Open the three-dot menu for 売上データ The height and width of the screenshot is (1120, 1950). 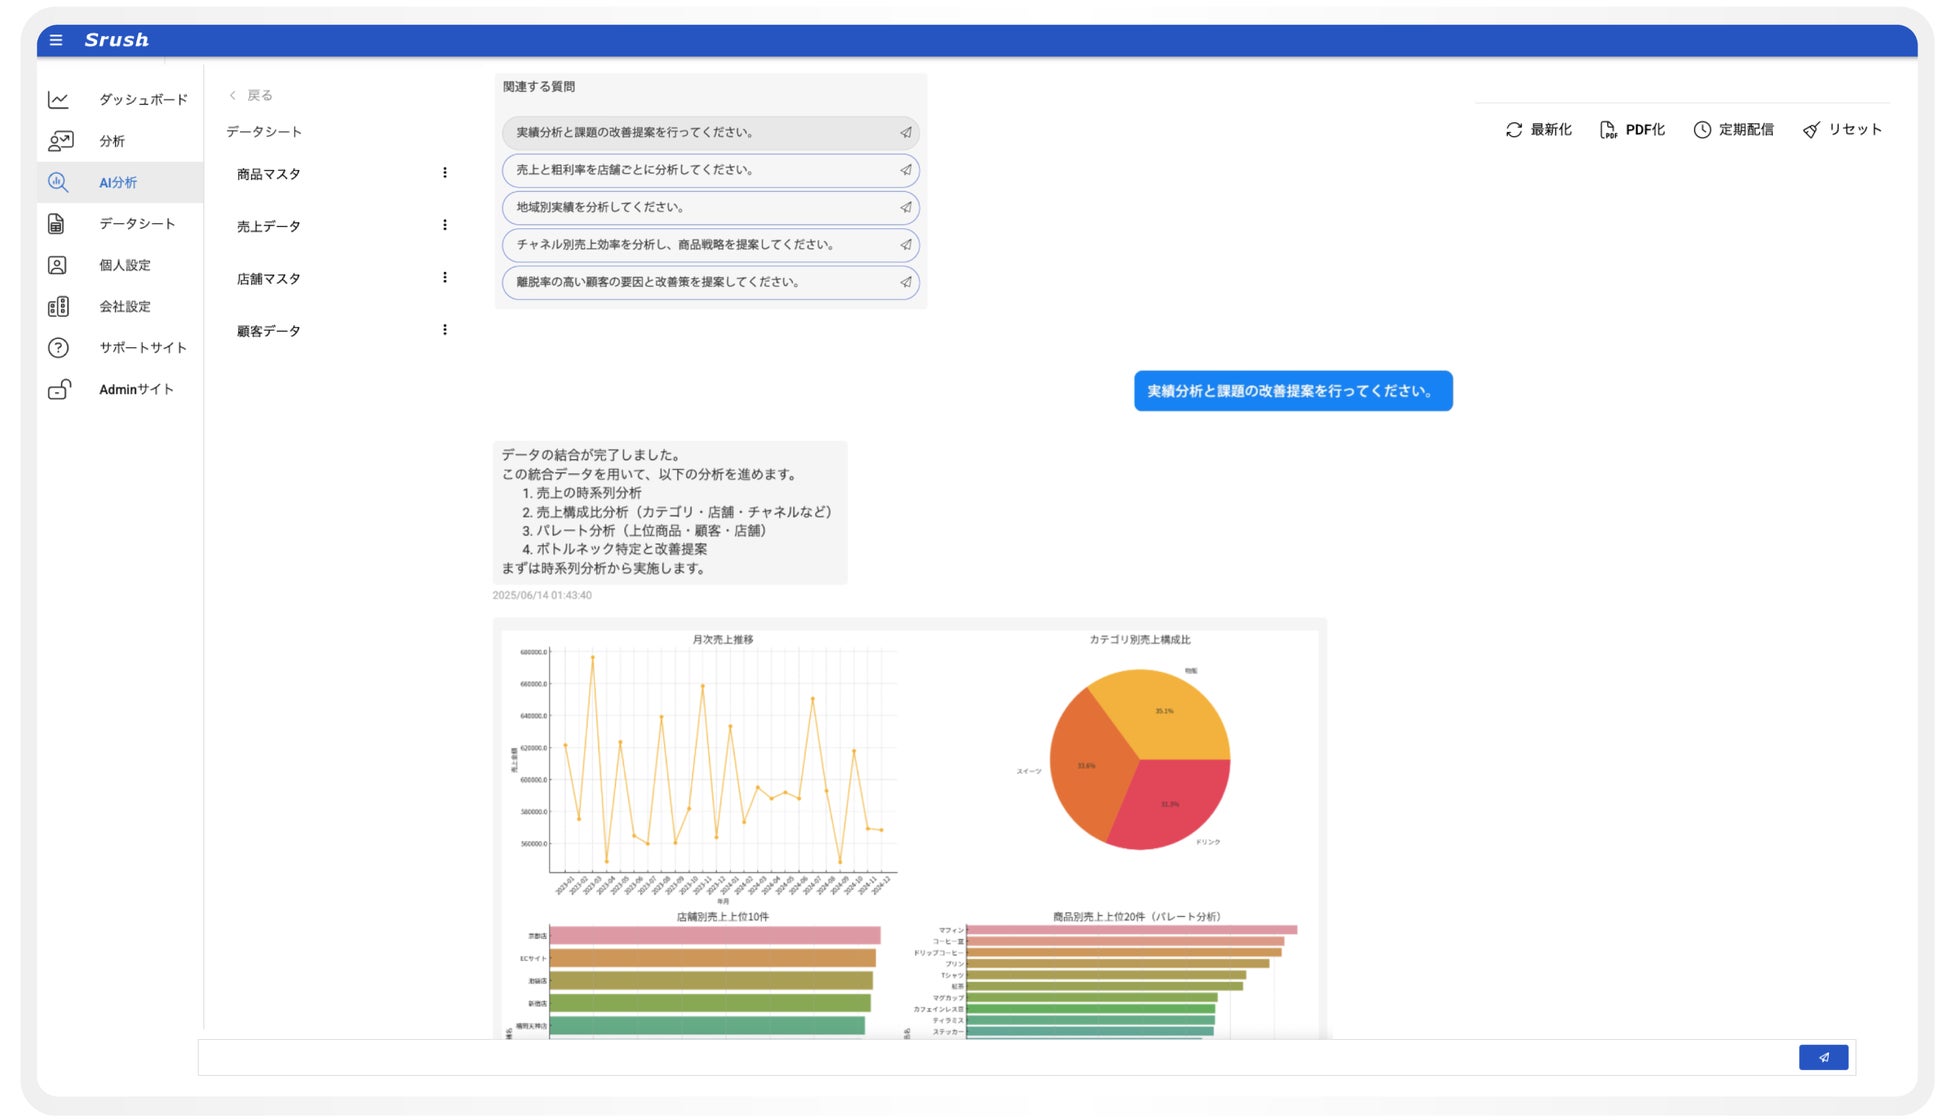click(445, 225)
